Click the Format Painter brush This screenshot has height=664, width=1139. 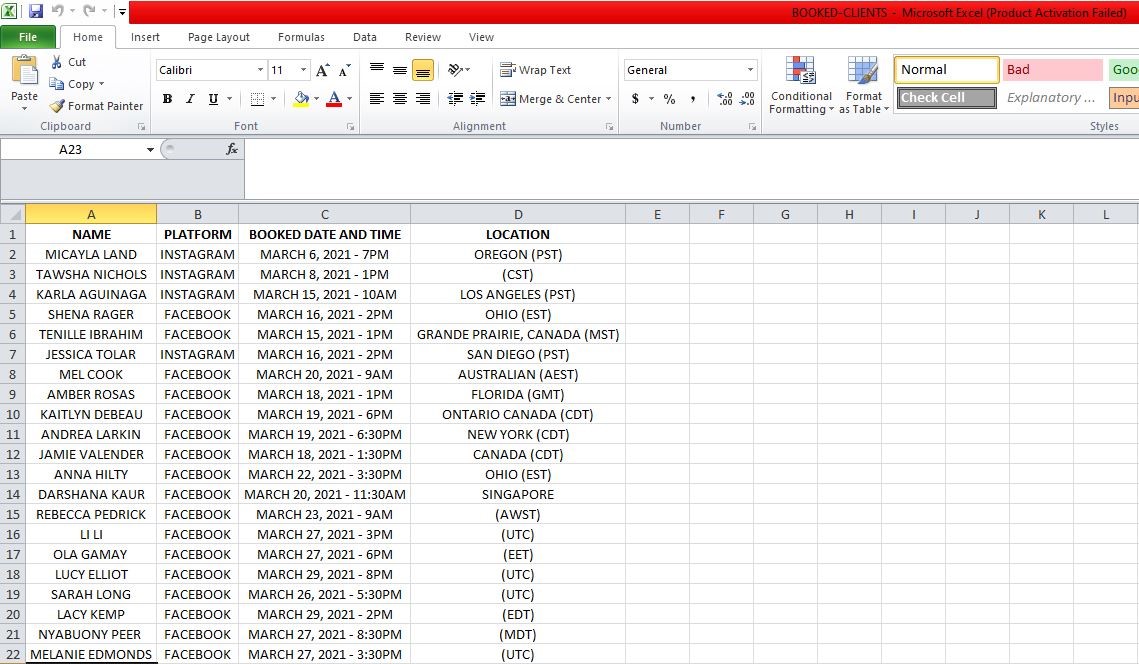[x=57, y=106]
